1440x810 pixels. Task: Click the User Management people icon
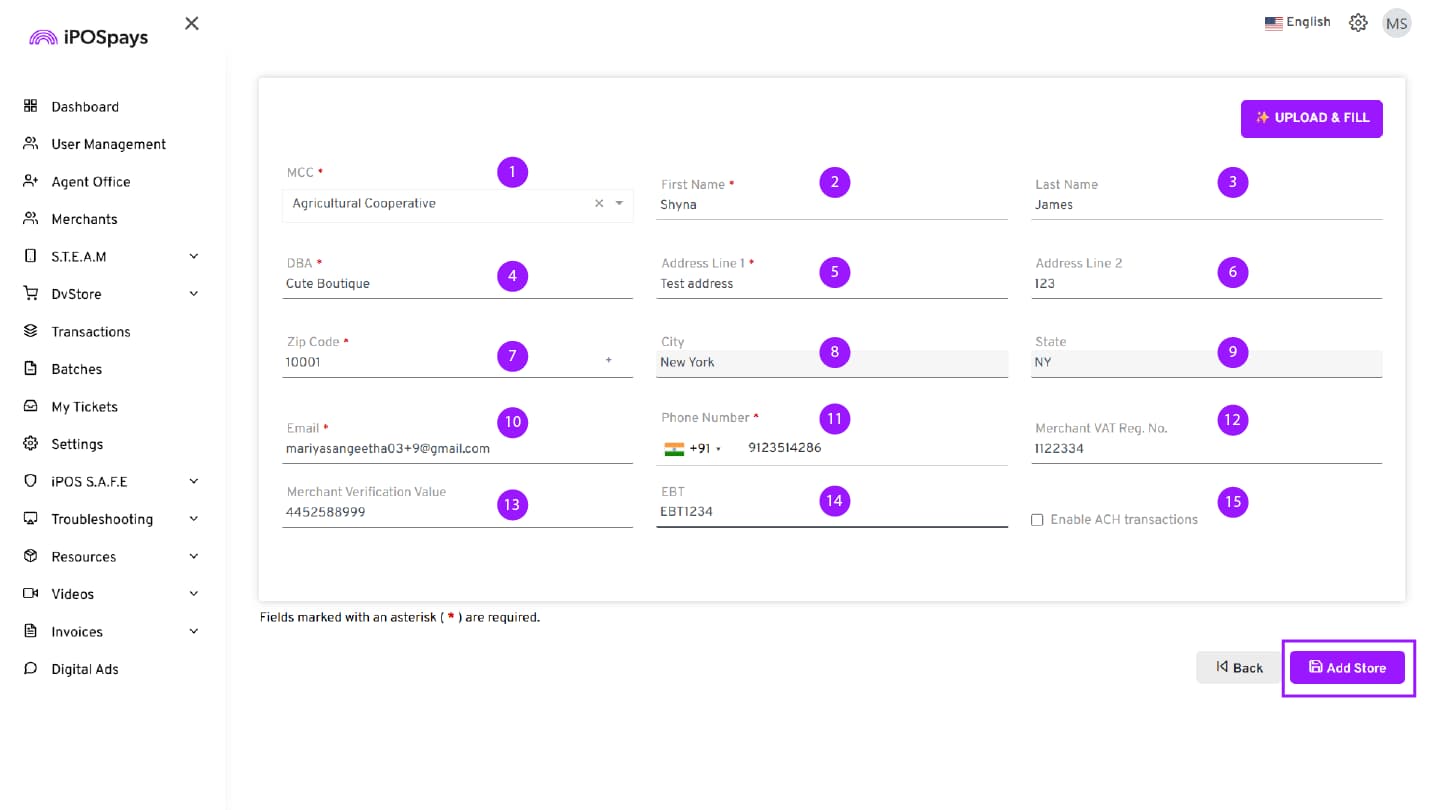click(30, 144)
